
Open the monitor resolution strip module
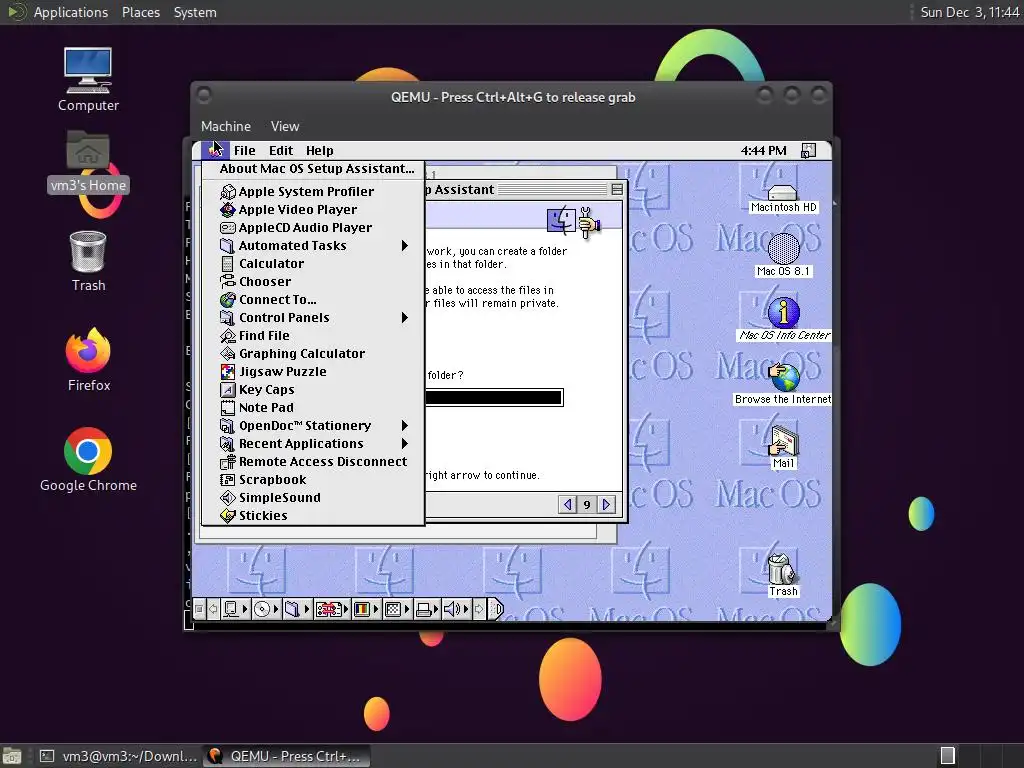click(x=397, y=609)
